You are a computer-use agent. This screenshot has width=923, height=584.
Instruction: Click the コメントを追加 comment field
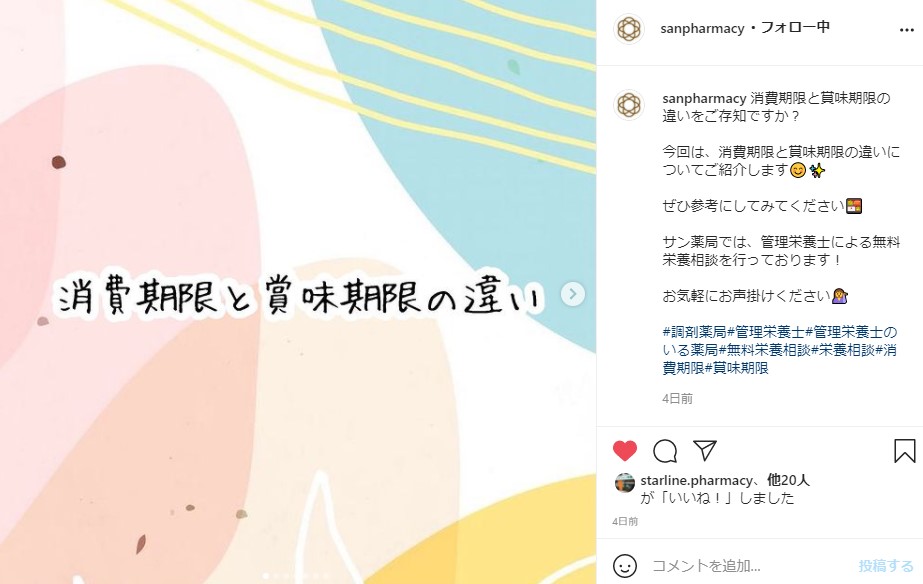[x=748, y=566]
